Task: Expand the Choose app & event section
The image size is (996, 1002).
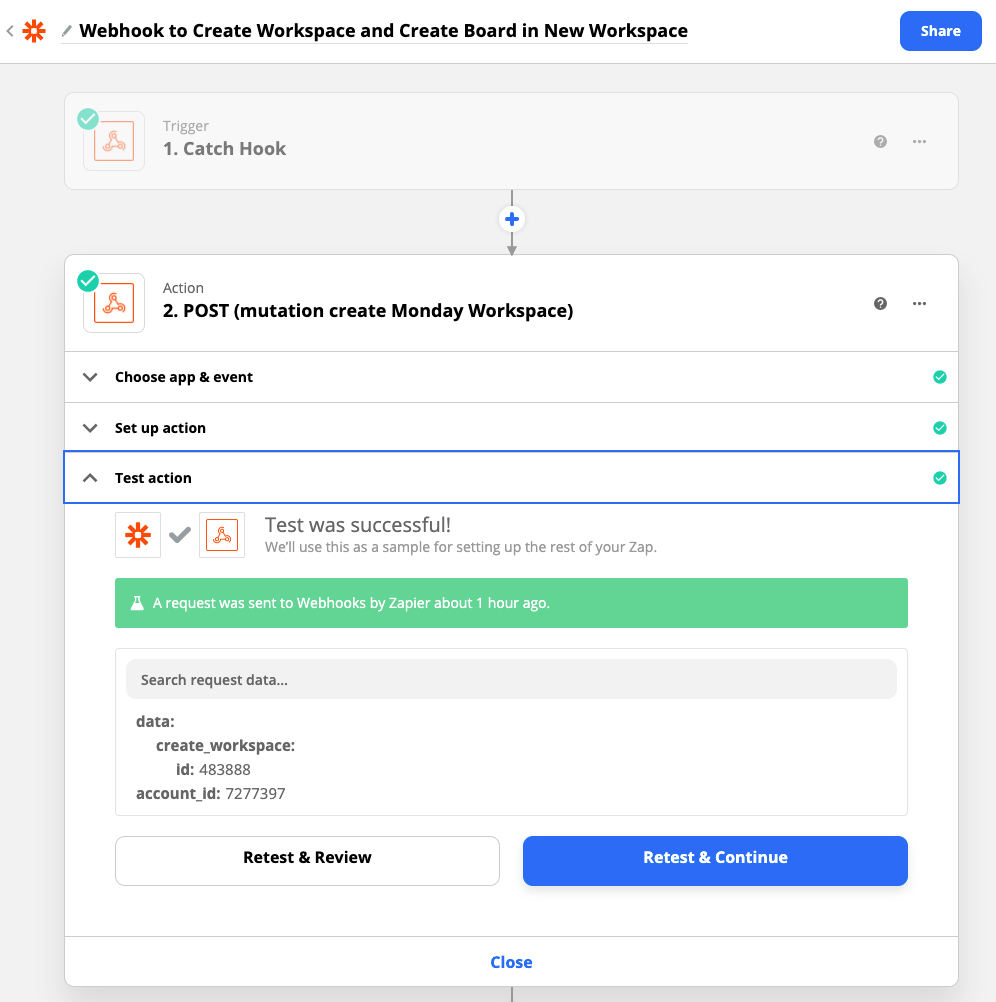Action: [511, 377]
